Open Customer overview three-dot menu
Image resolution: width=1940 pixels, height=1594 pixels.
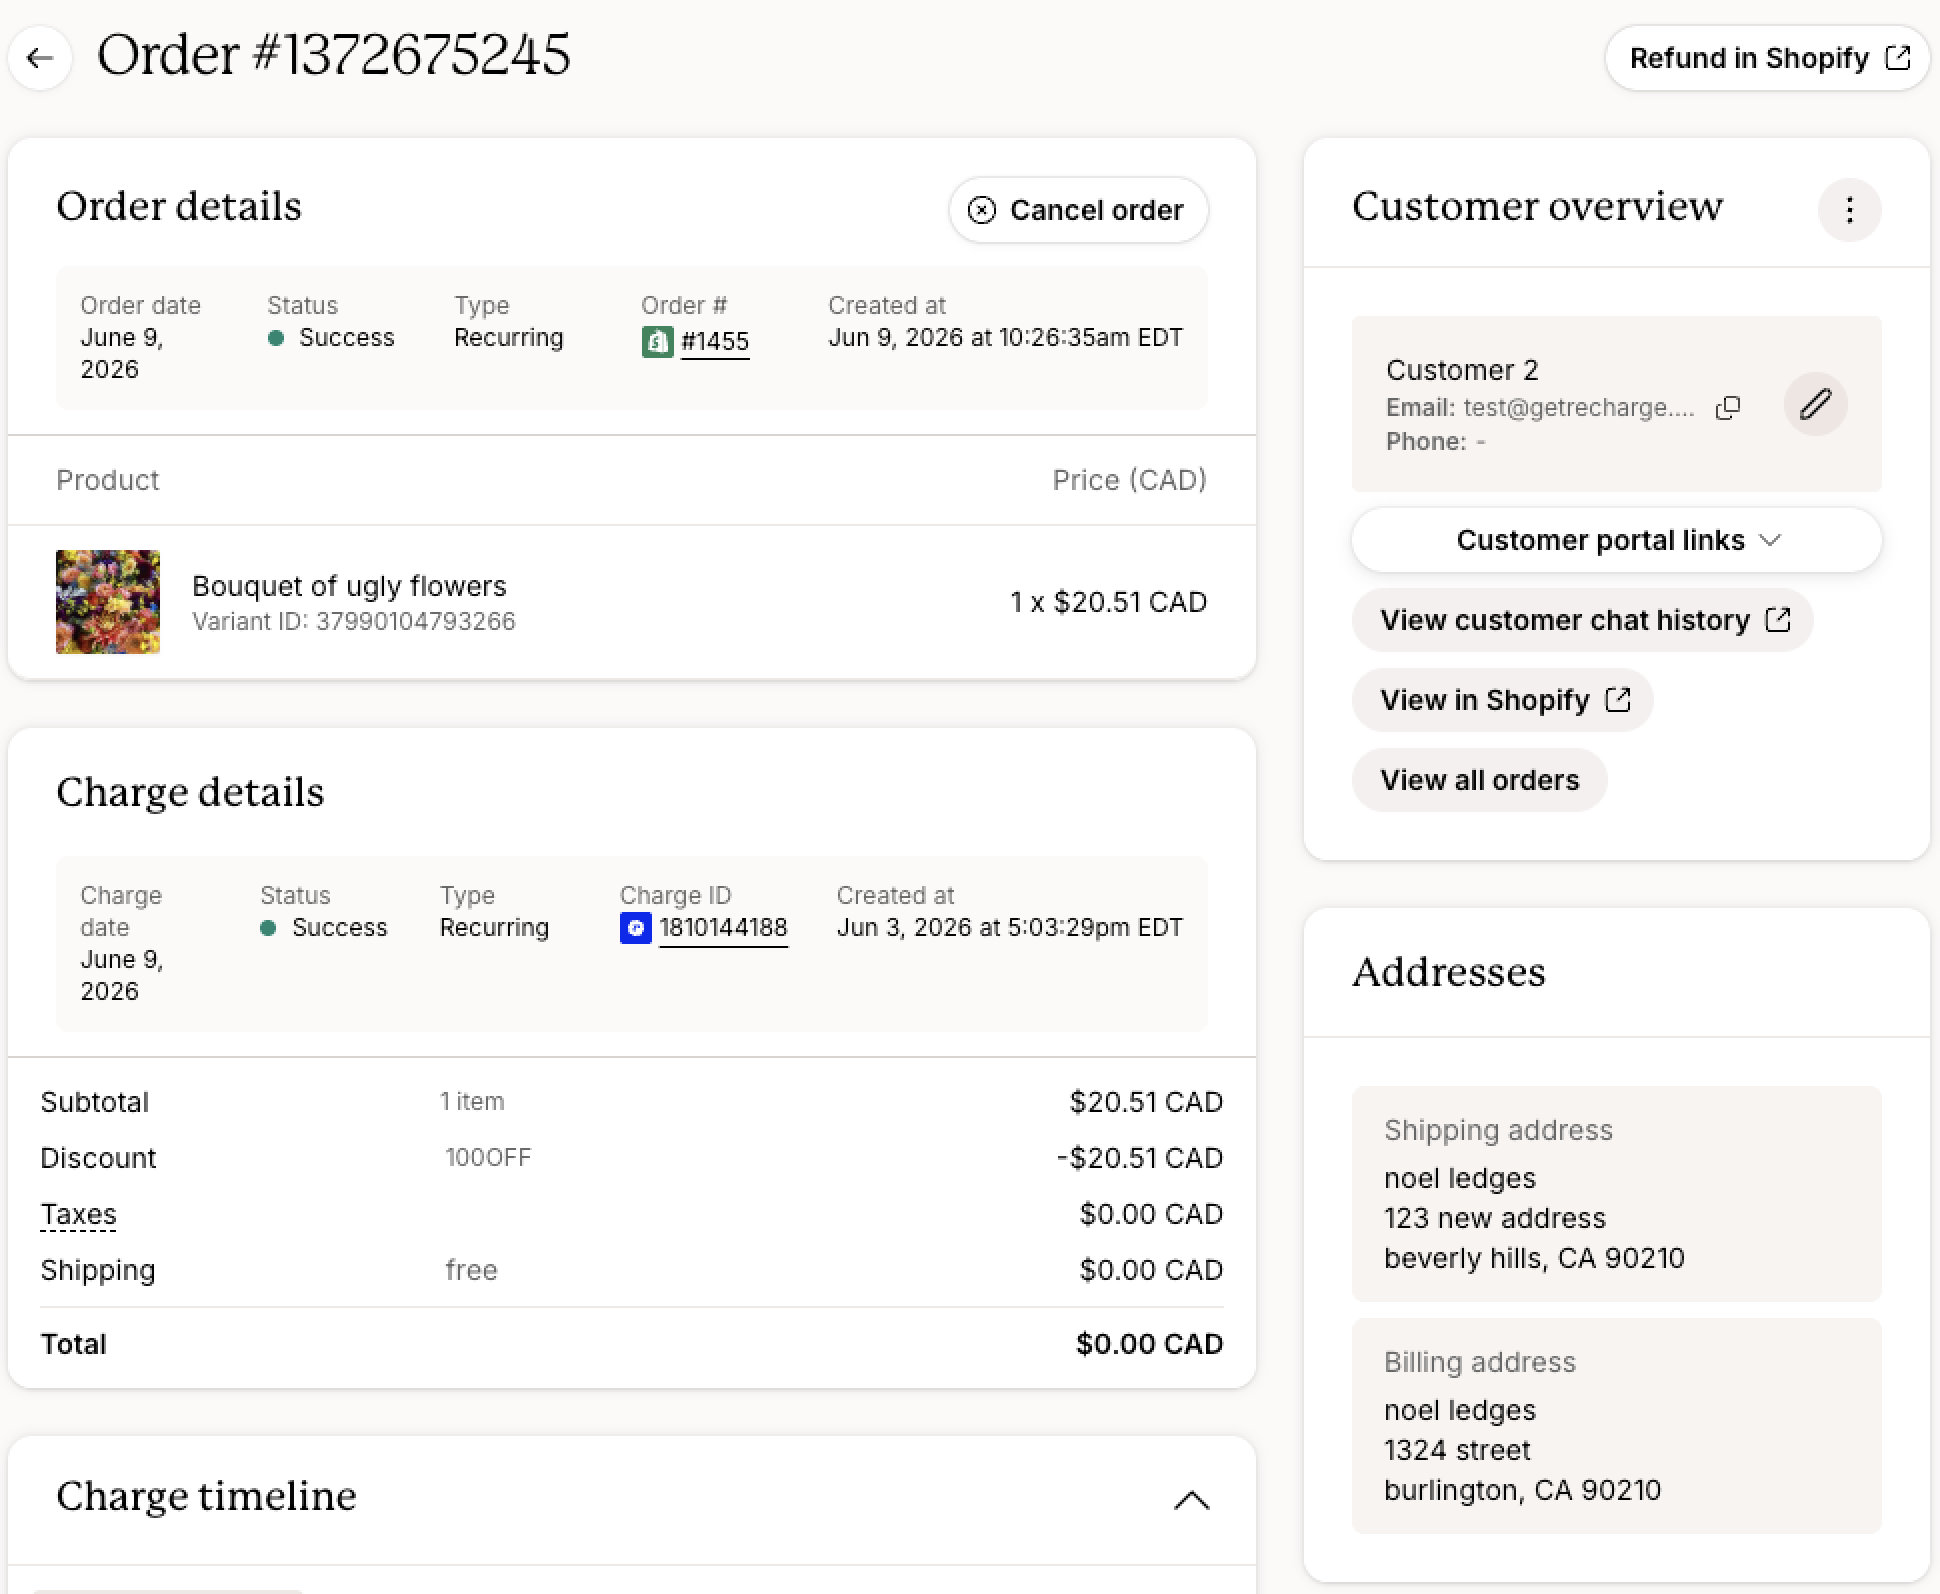pos(1849,210)
